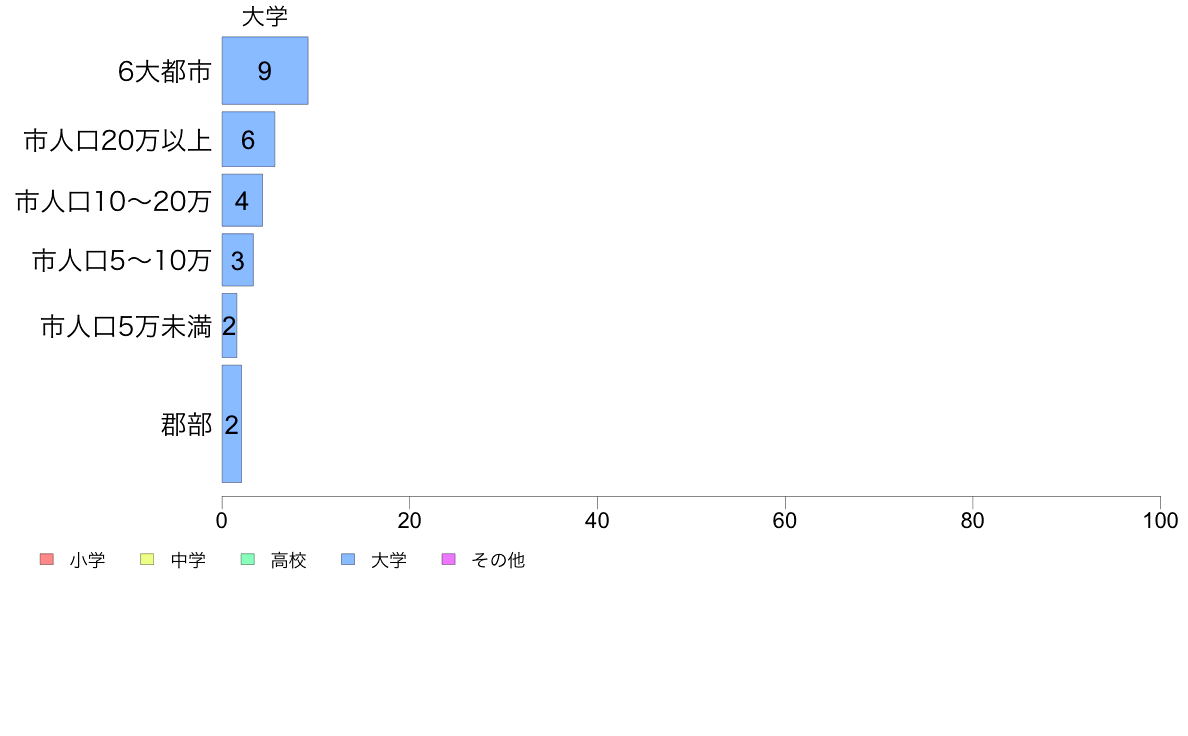Image resolution: width=1188 pixels, height=736 pixels.
Task: Click the 小学 legend text
Action: [x=87, y=560]
